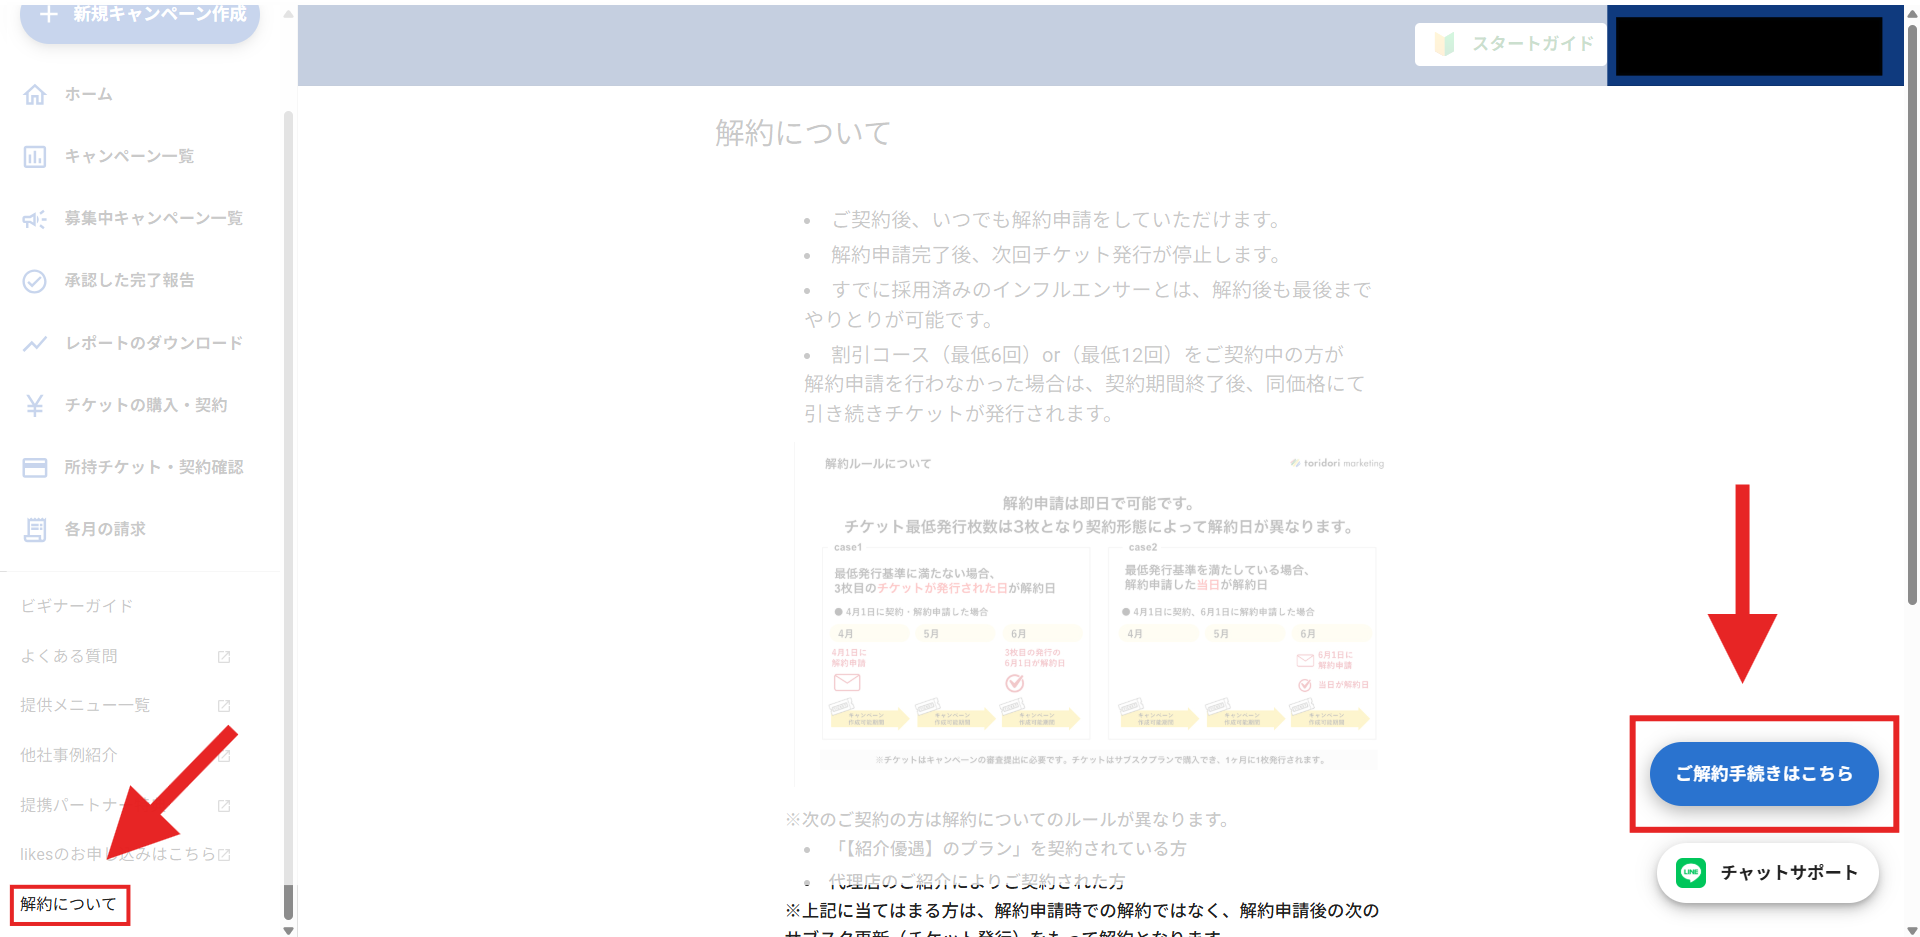Image resolution: width=1920 pixels, height=937 pixels.
Task: Open チャットサポート via the LINE icon
Action: click(x=1690, y=872)
